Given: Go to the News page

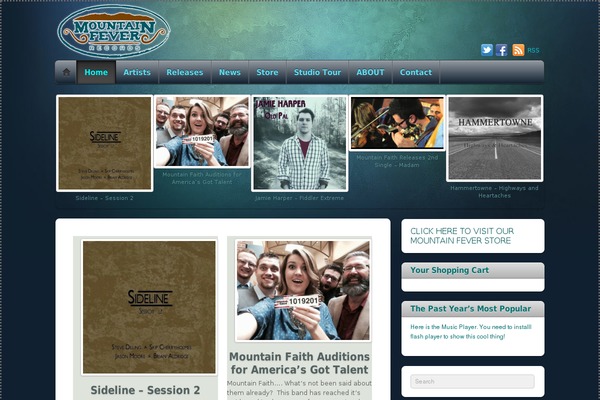Looking at the screenshot, I should pyautogui.click(x=230, y=72).
